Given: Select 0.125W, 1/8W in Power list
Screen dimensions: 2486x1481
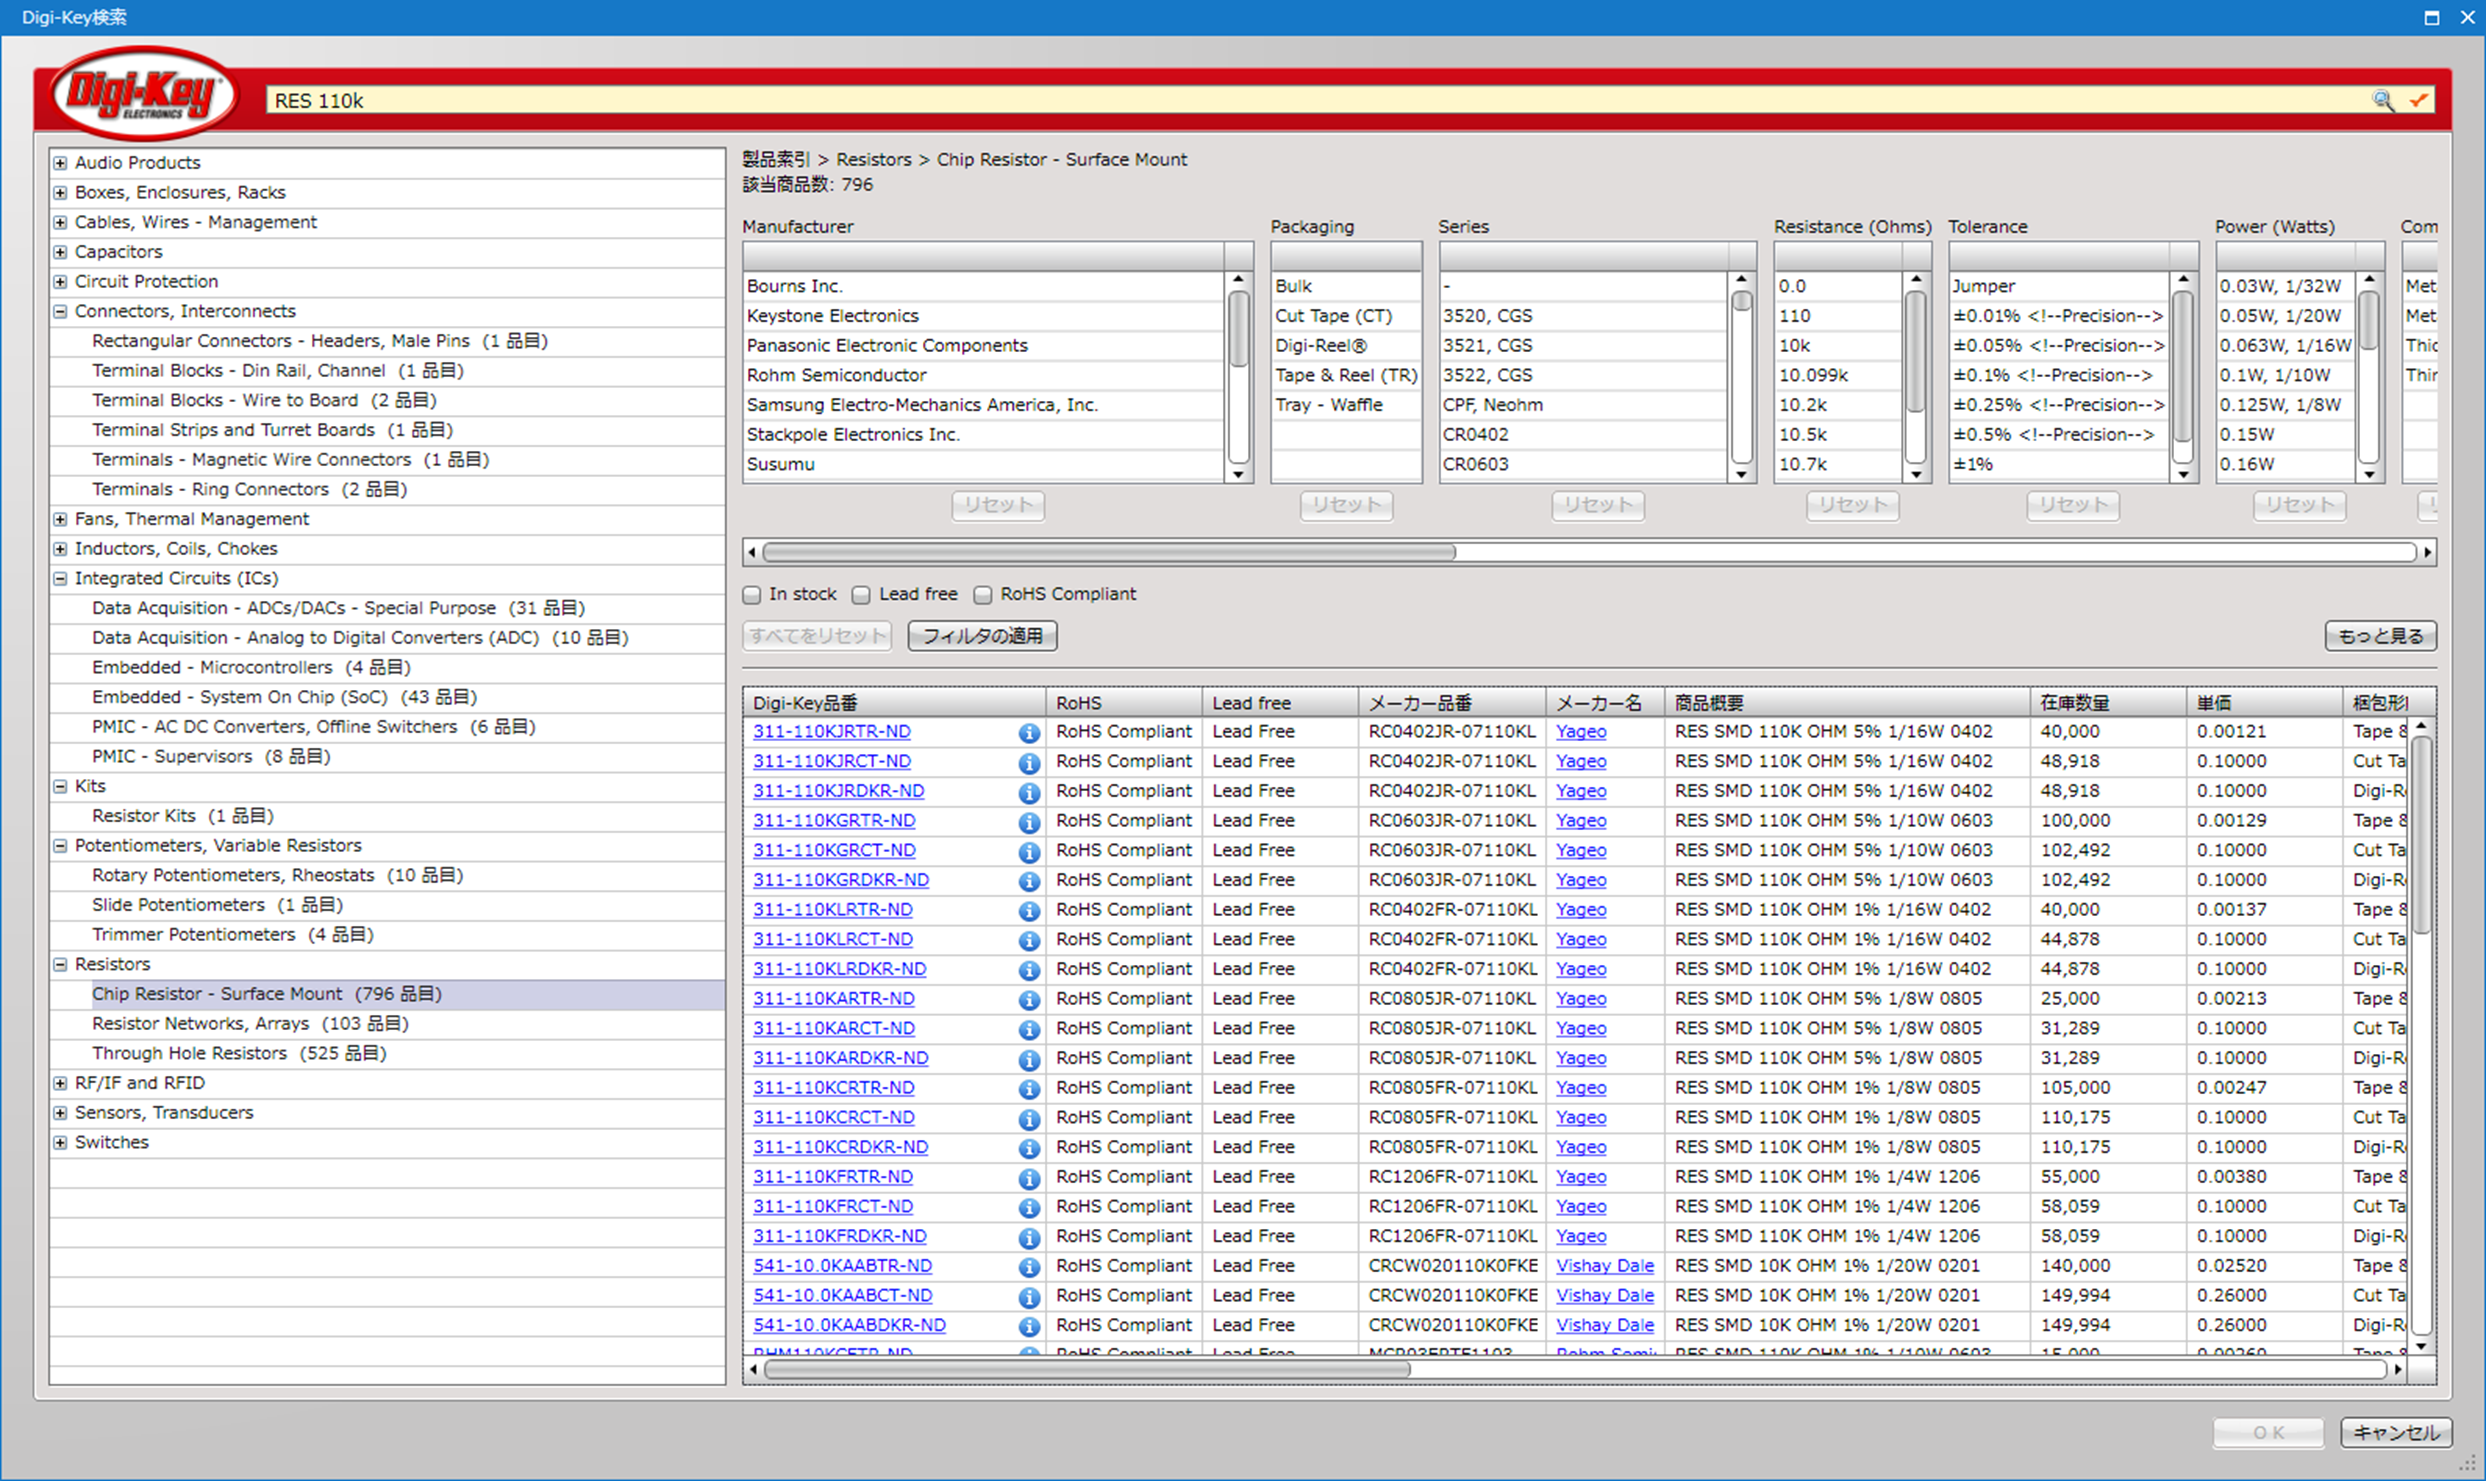Looking at the screenshot, I should [2285, 405].
